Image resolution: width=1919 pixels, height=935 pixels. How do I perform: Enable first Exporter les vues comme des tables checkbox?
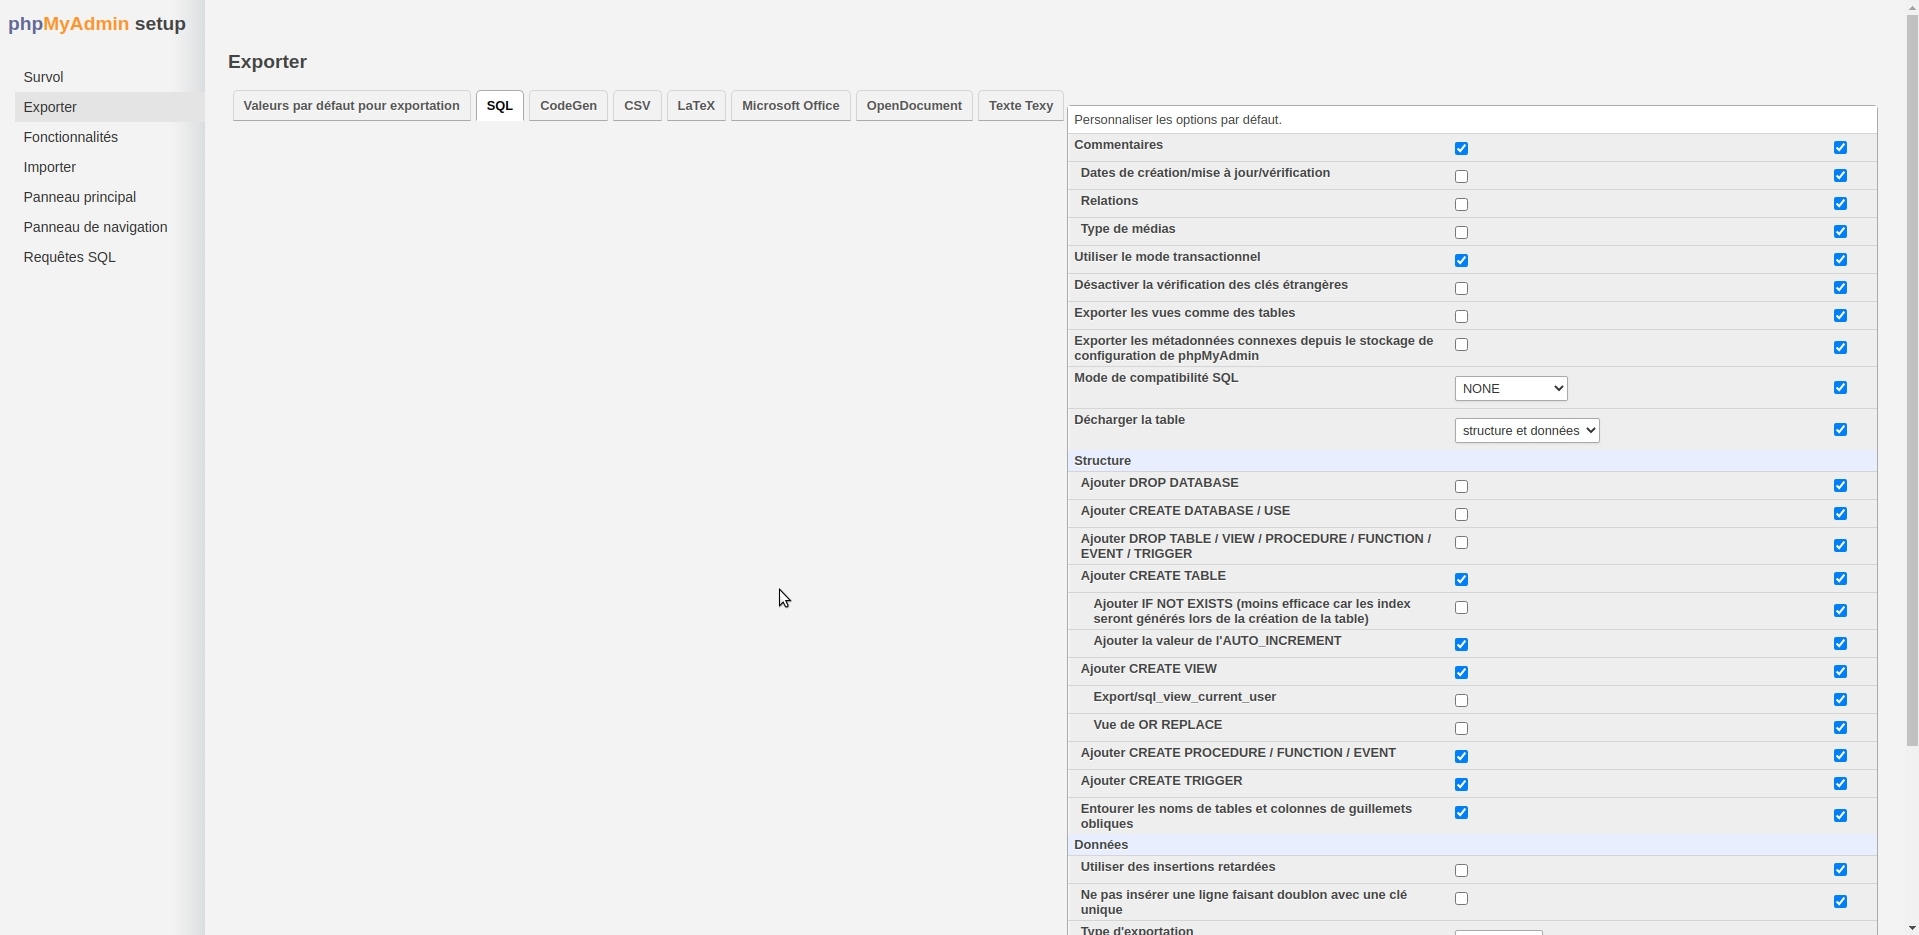[x=1461, y=317]
